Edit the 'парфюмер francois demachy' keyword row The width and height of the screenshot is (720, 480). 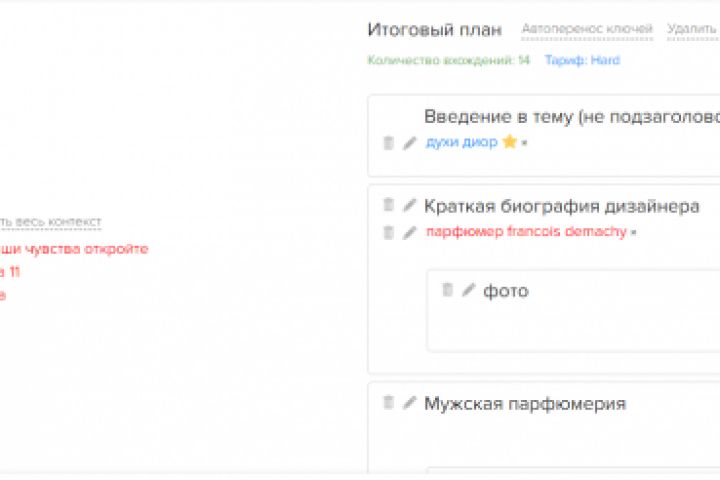coord(409,232)
